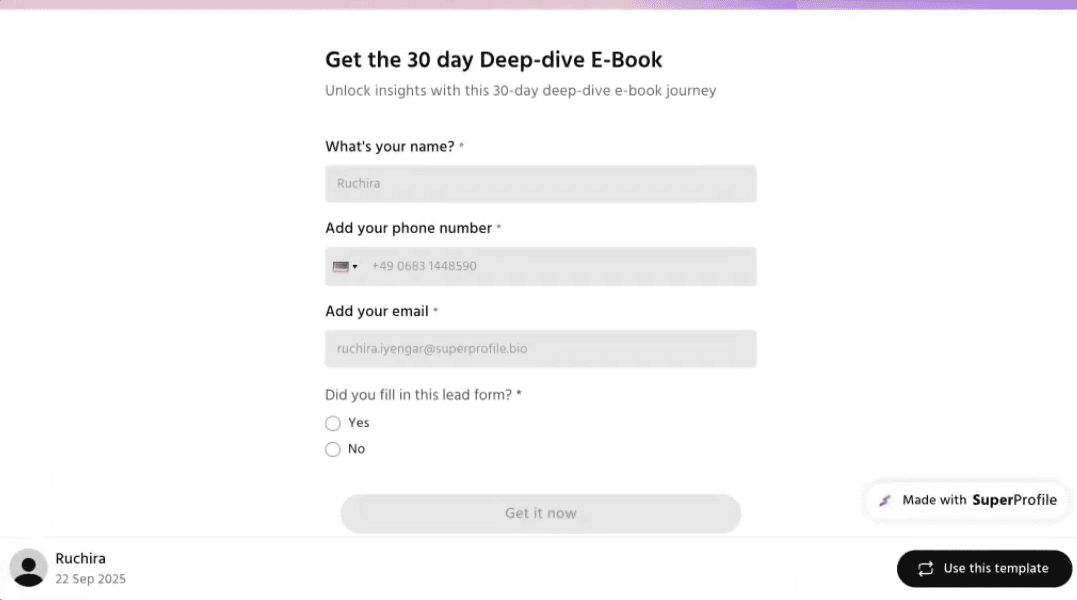
Task: Open the Made with SuperProfile badge link
Action: [966, 500]
